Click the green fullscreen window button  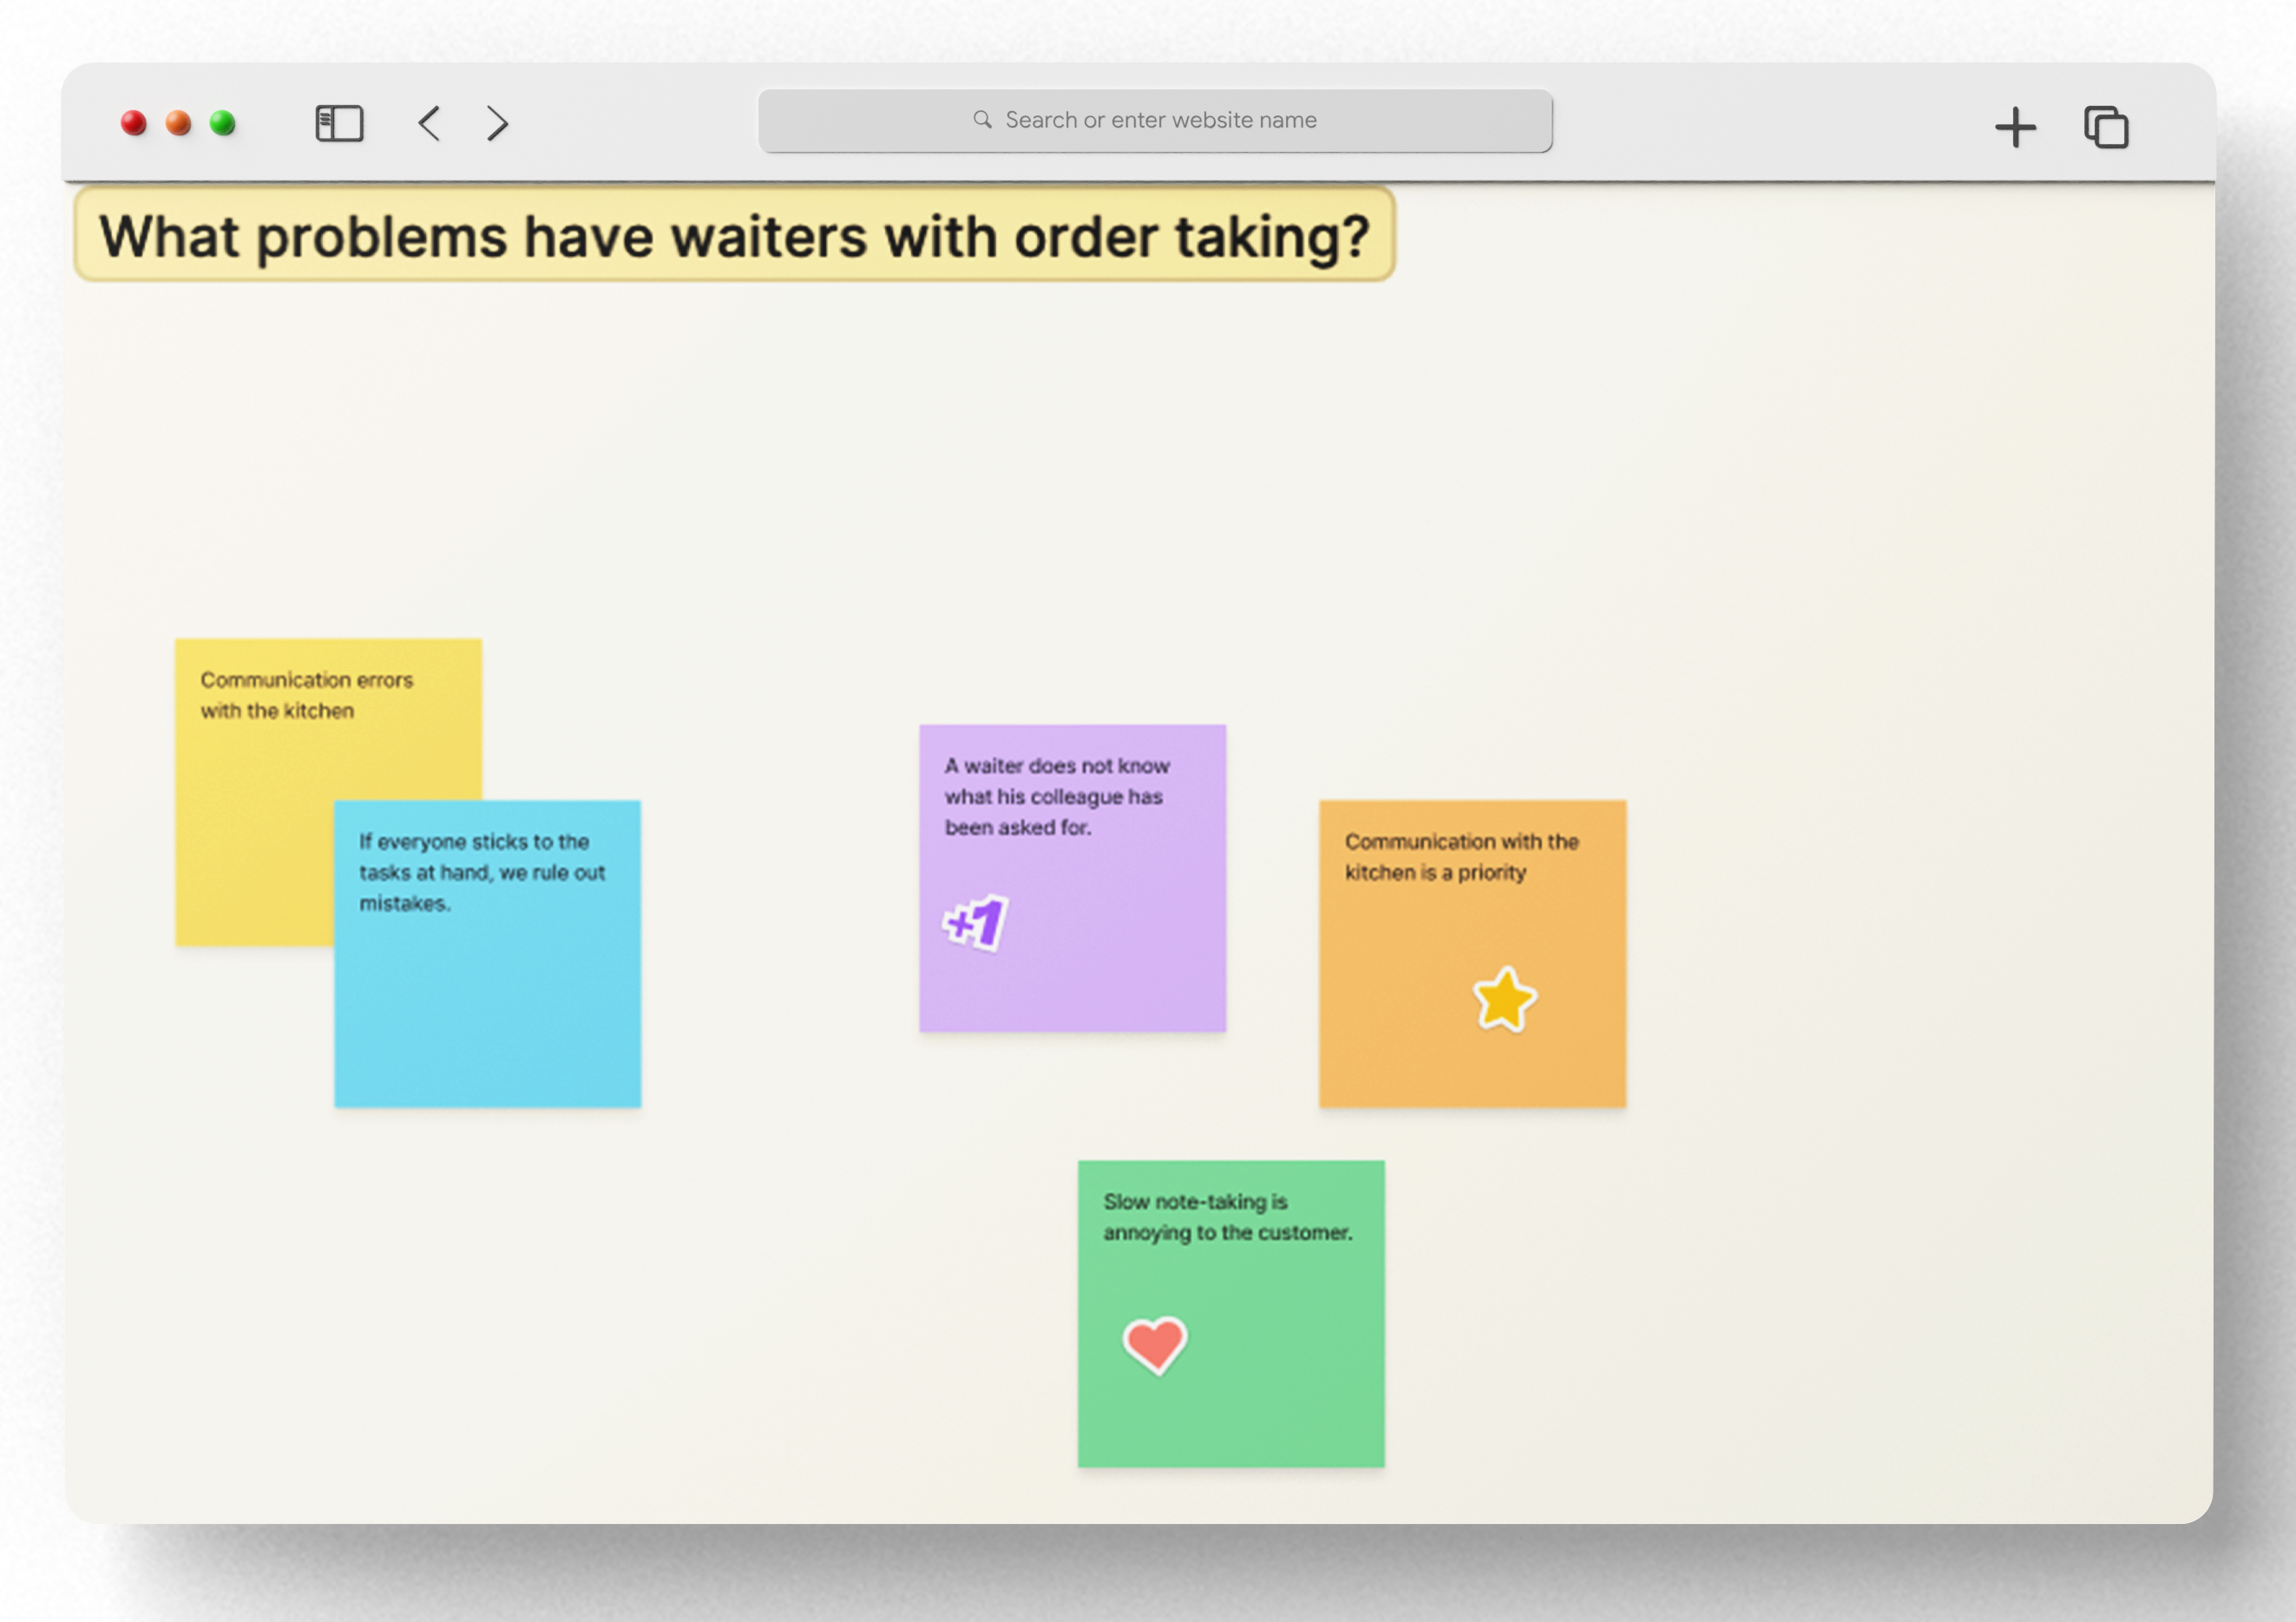(x=223, y=123)
